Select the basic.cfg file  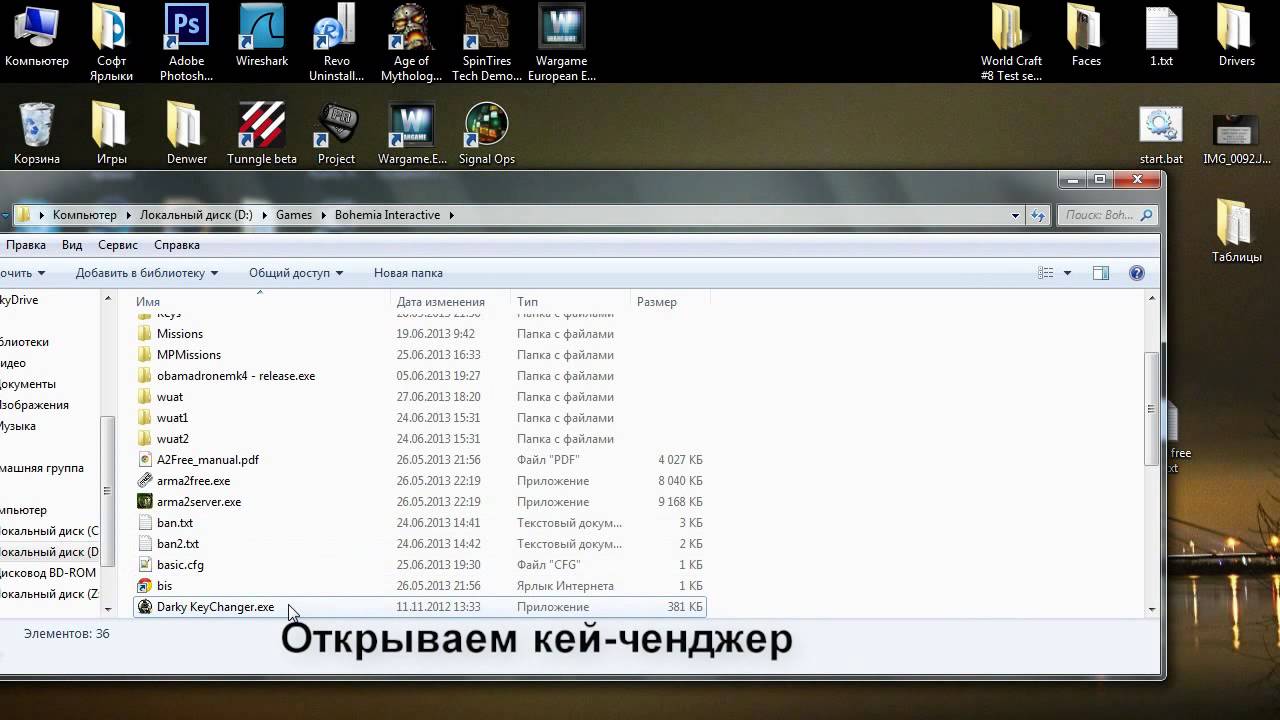[x=420, y=565]
